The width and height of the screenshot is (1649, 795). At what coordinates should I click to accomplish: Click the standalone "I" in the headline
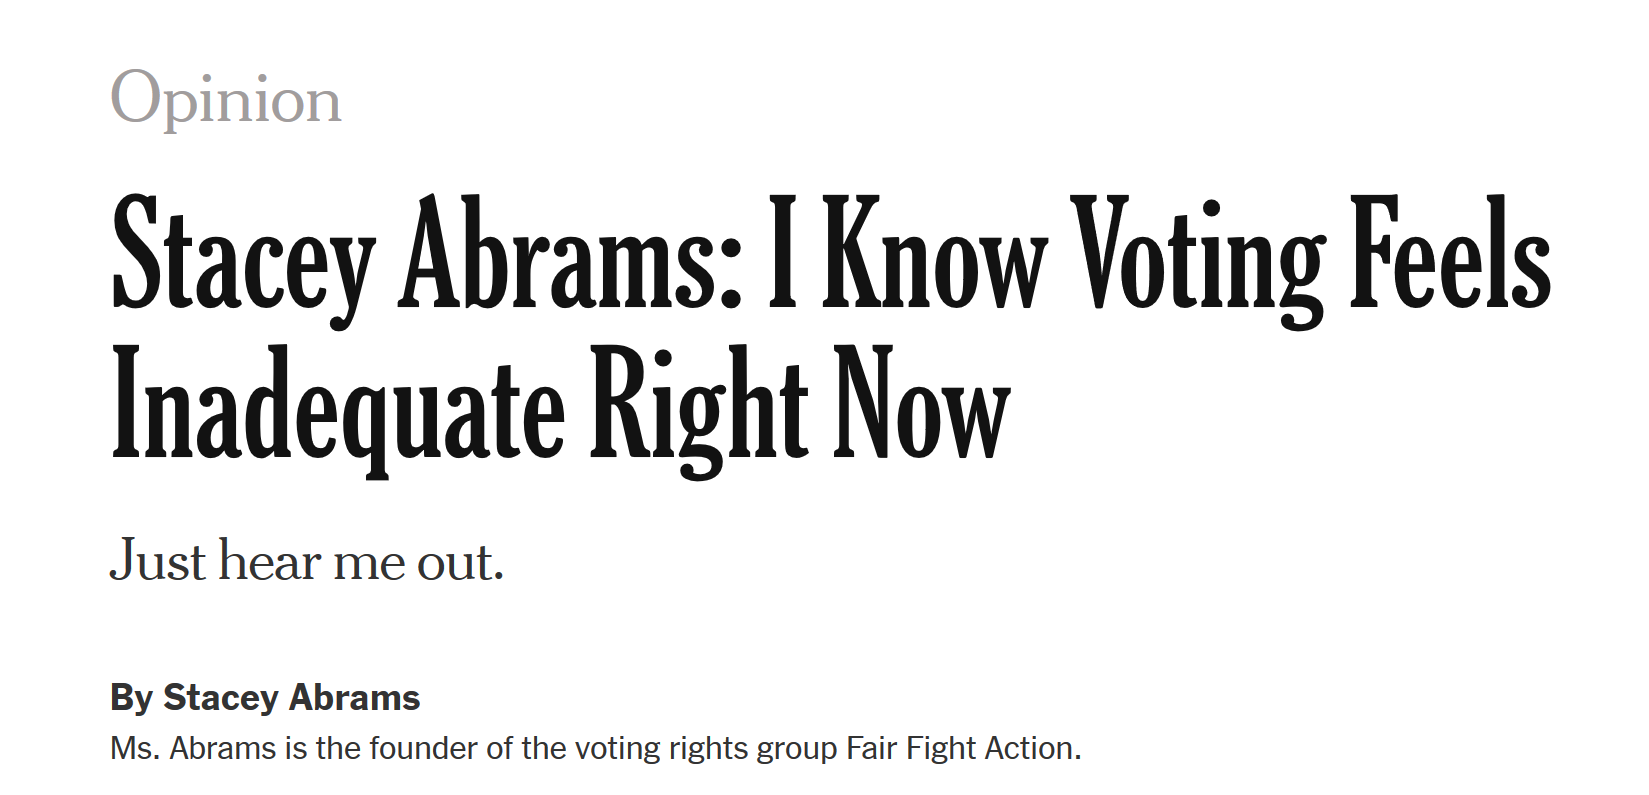[x=783, y=252]
